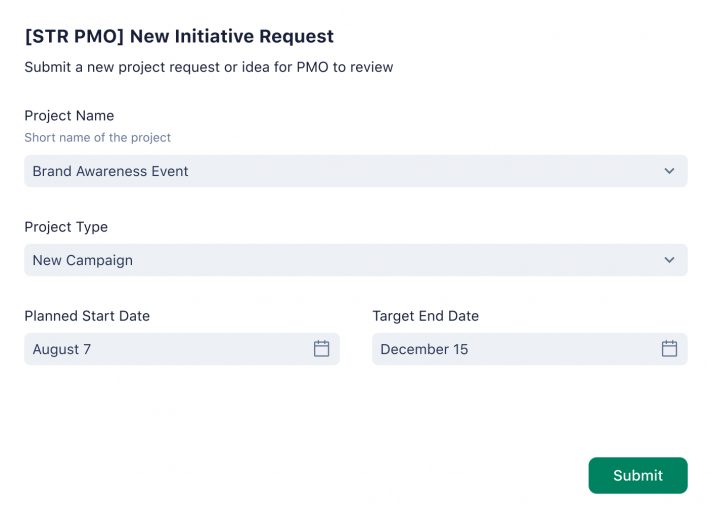Open the New Campaign dropdown
This screenshot has height=518, width=712.
click(356, 260)
